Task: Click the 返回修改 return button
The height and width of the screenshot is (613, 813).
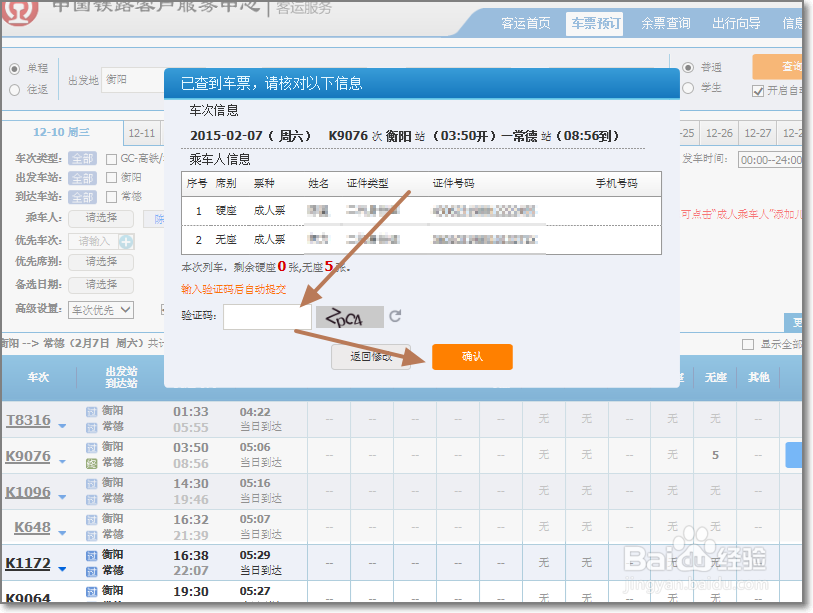Action: (372, 357)
